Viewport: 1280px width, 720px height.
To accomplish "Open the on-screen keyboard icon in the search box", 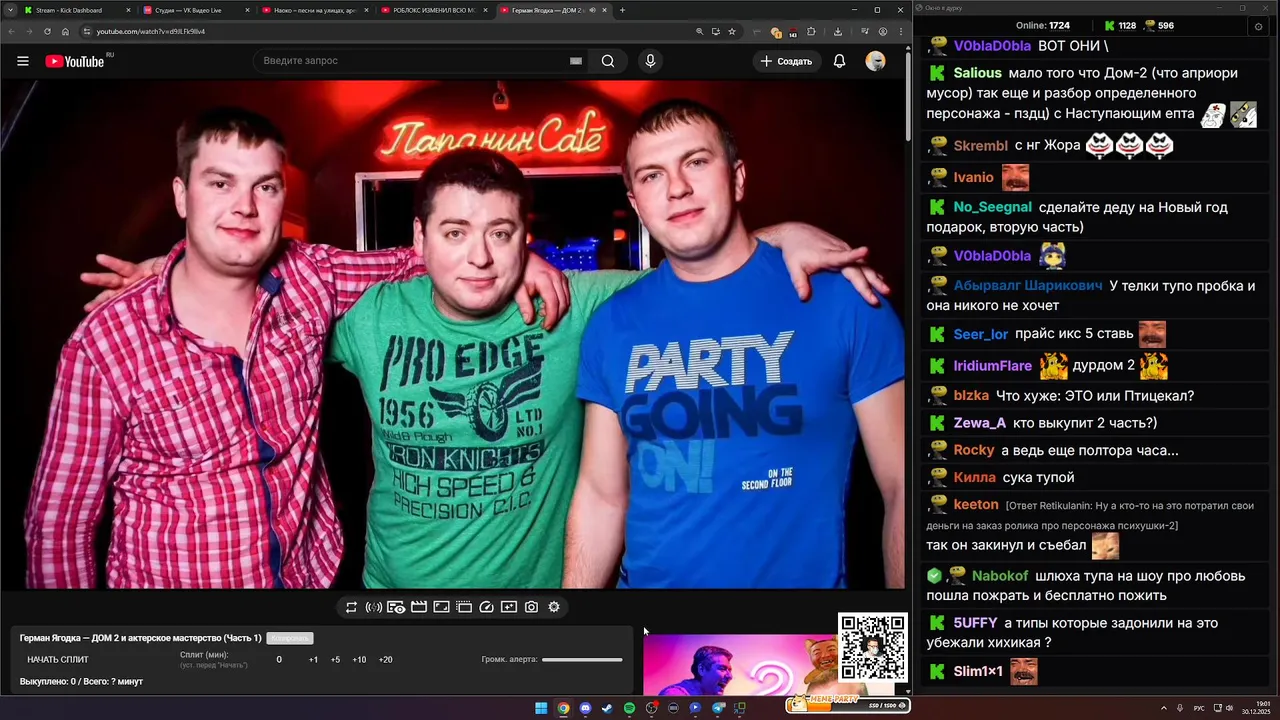I will tap(576, 61).
